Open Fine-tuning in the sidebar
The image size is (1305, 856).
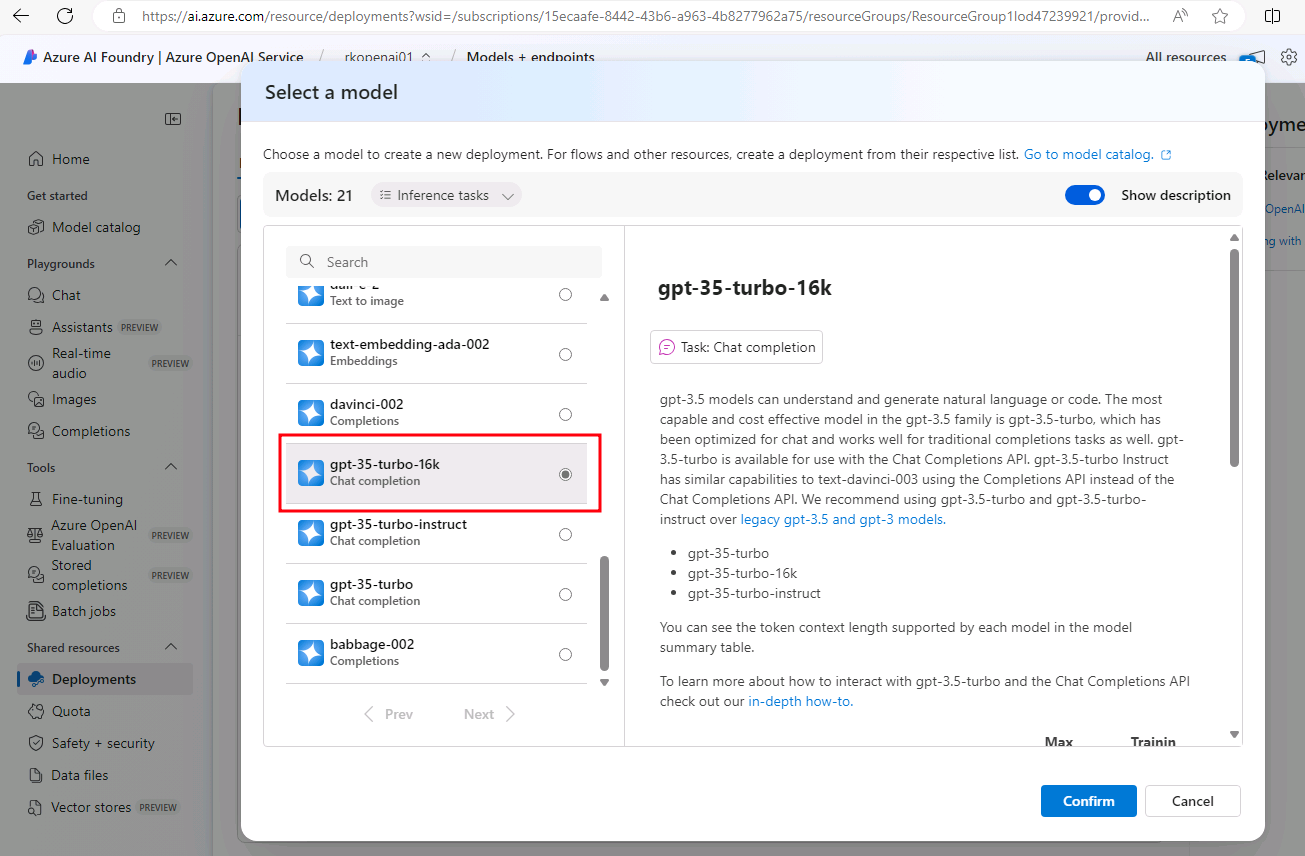87,499
